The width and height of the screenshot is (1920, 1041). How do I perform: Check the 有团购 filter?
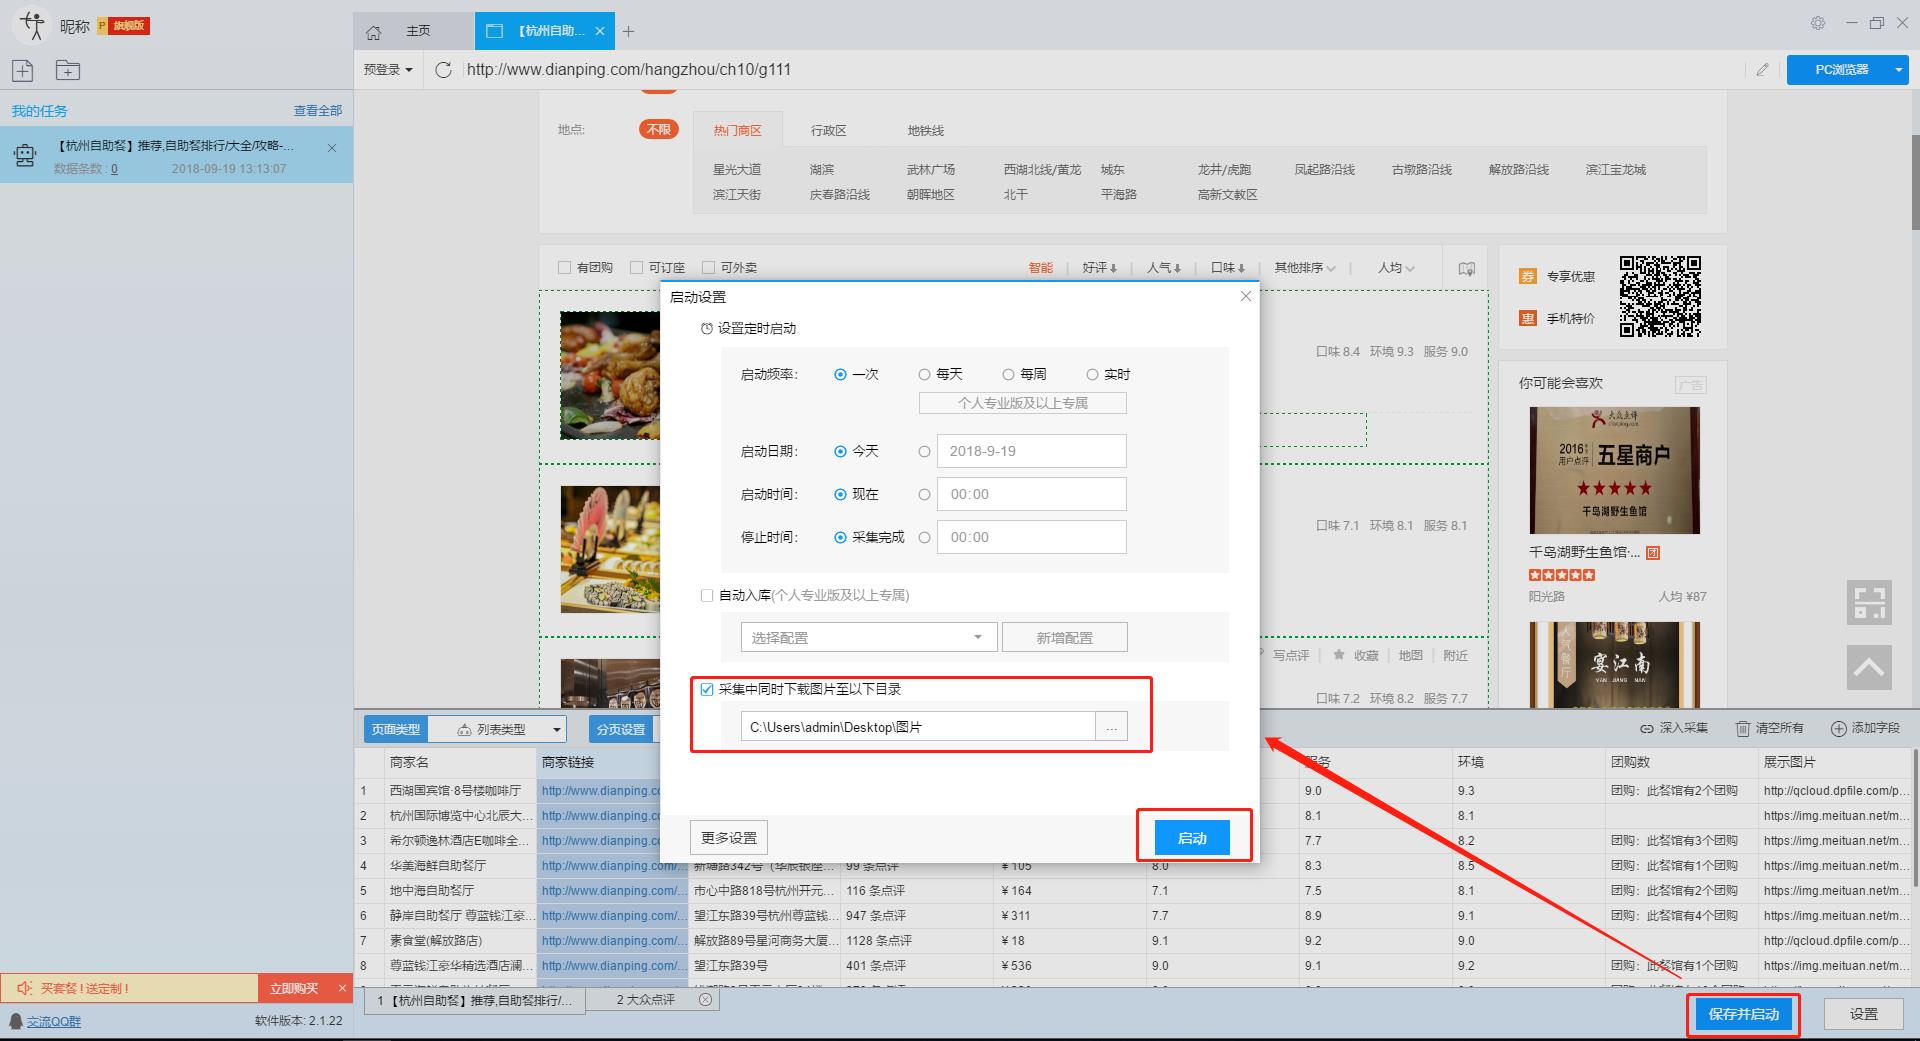[x=564, y=268]
